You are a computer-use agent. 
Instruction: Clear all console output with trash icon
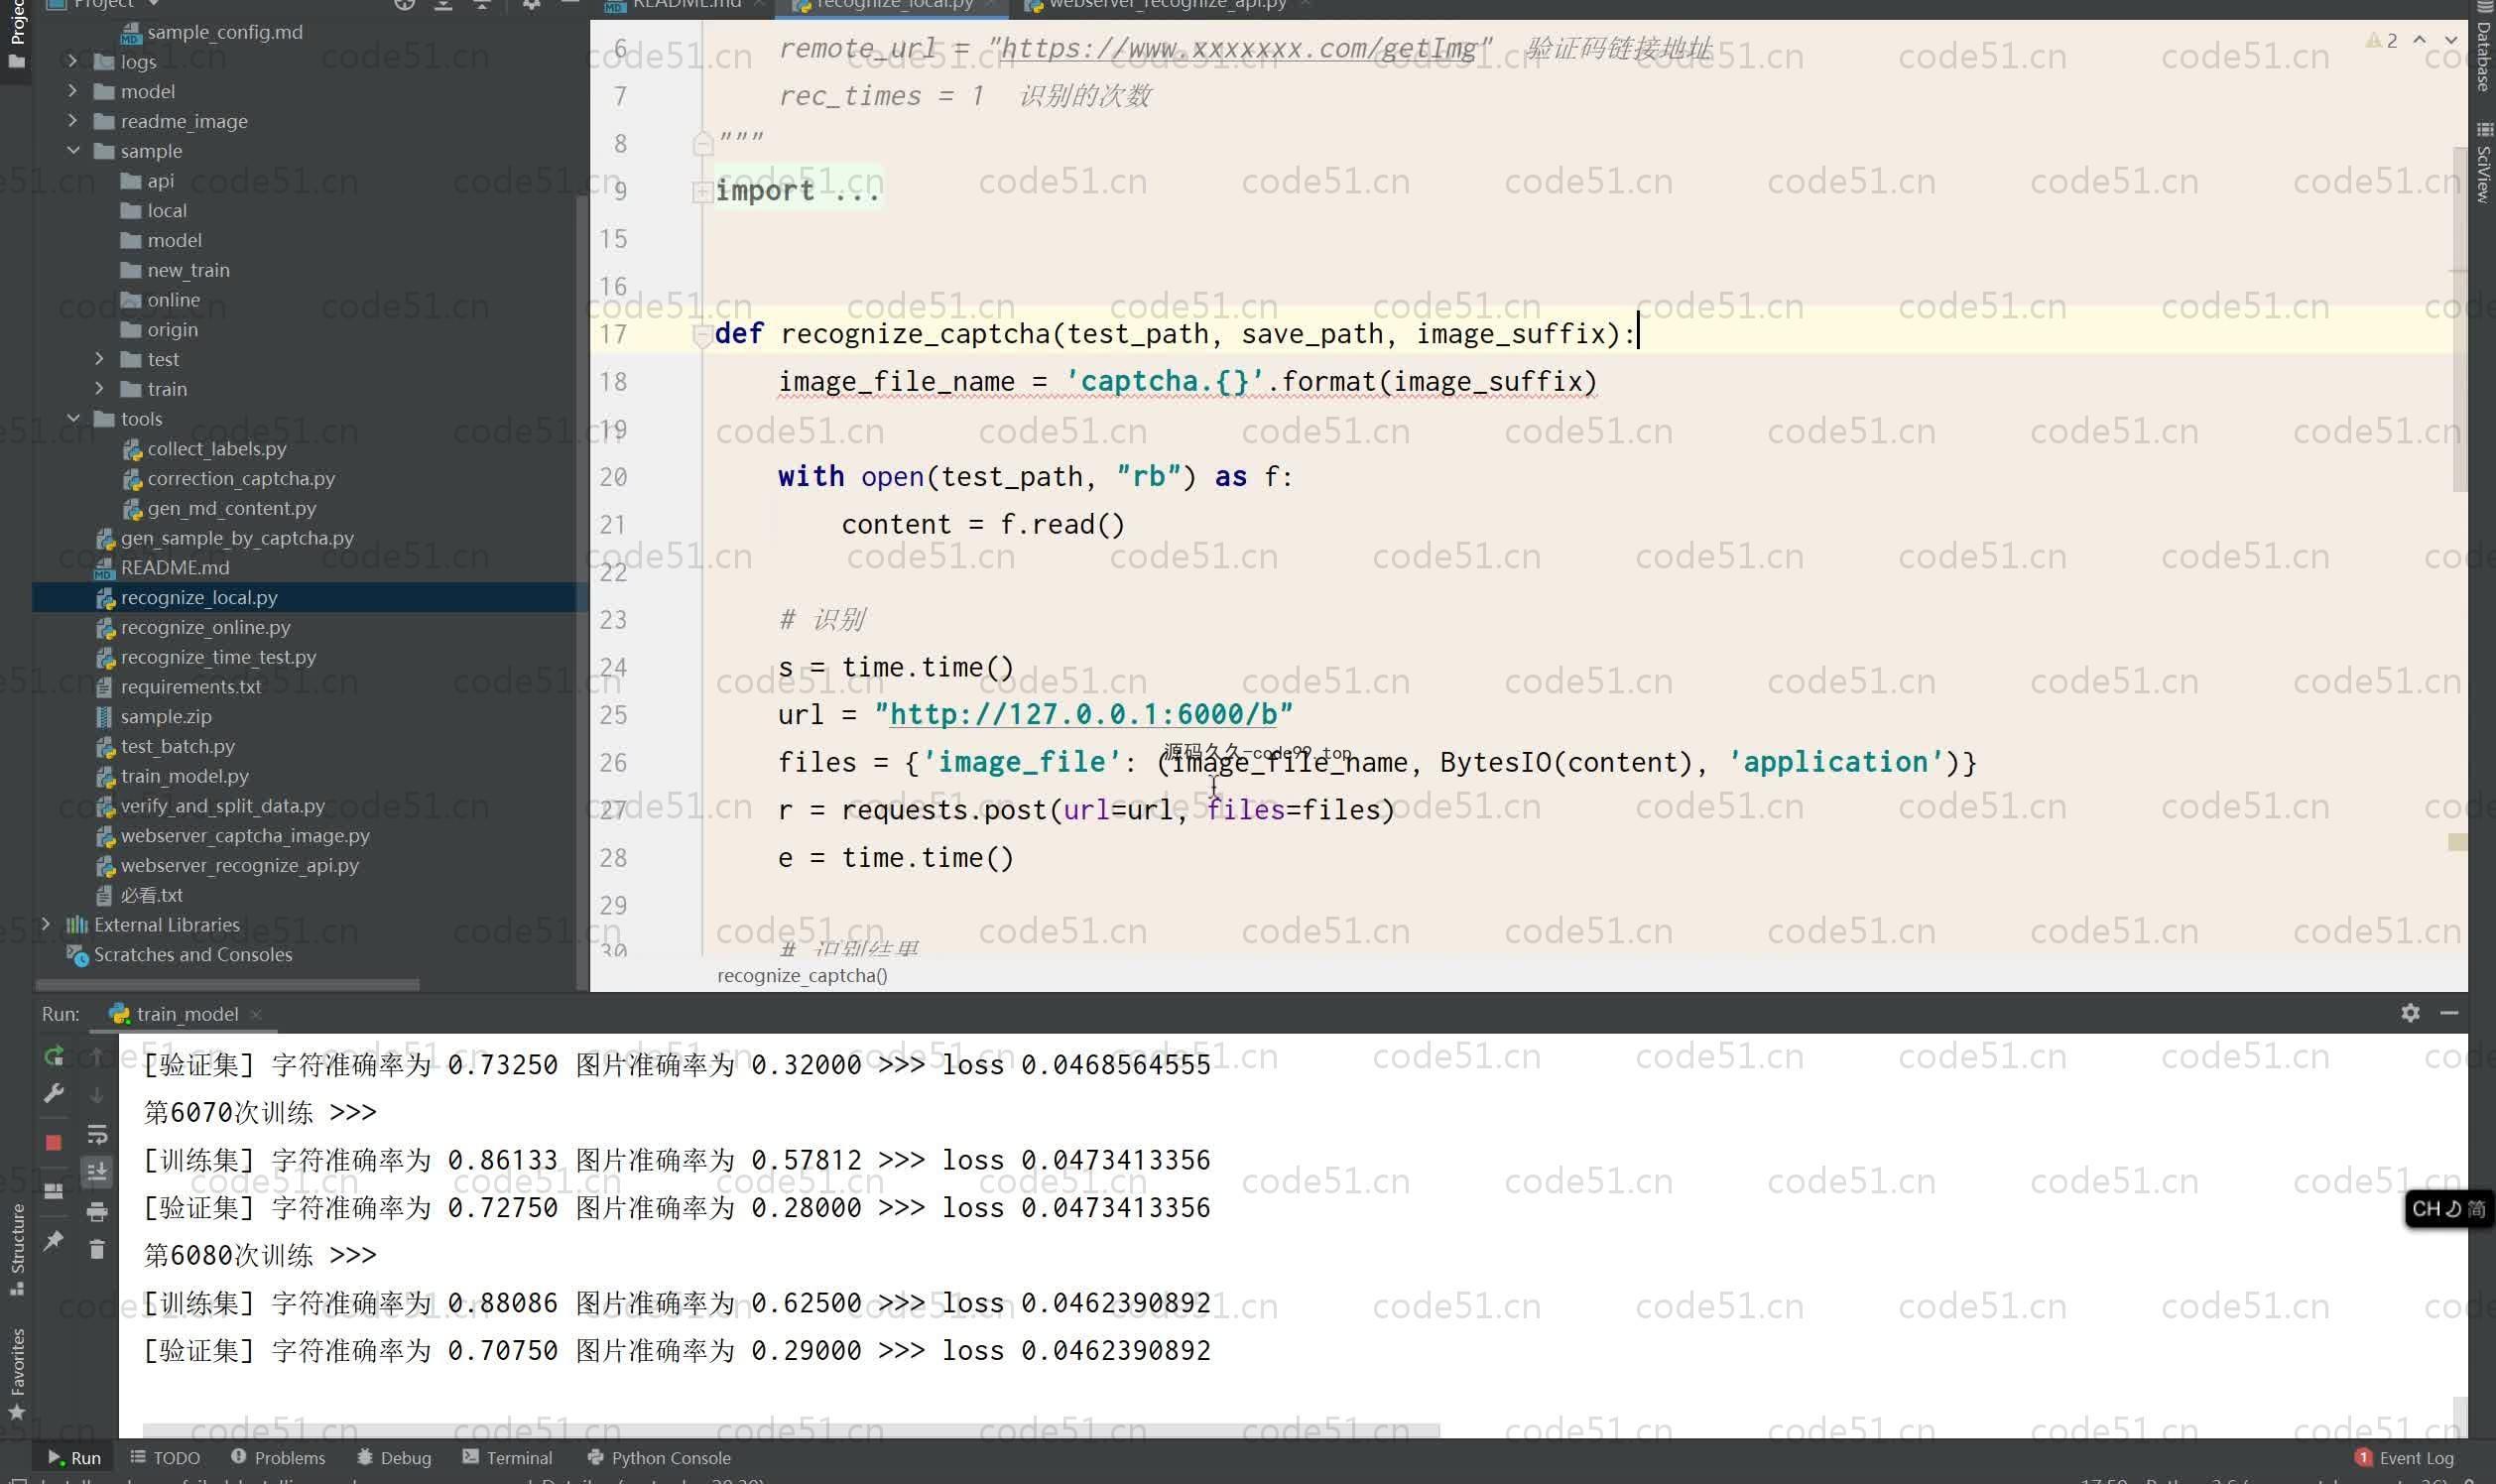click(x=97, y=1249)
